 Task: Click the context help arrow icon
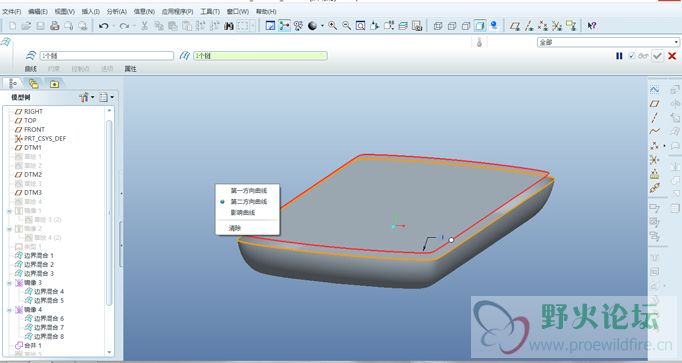click(592, 26)
